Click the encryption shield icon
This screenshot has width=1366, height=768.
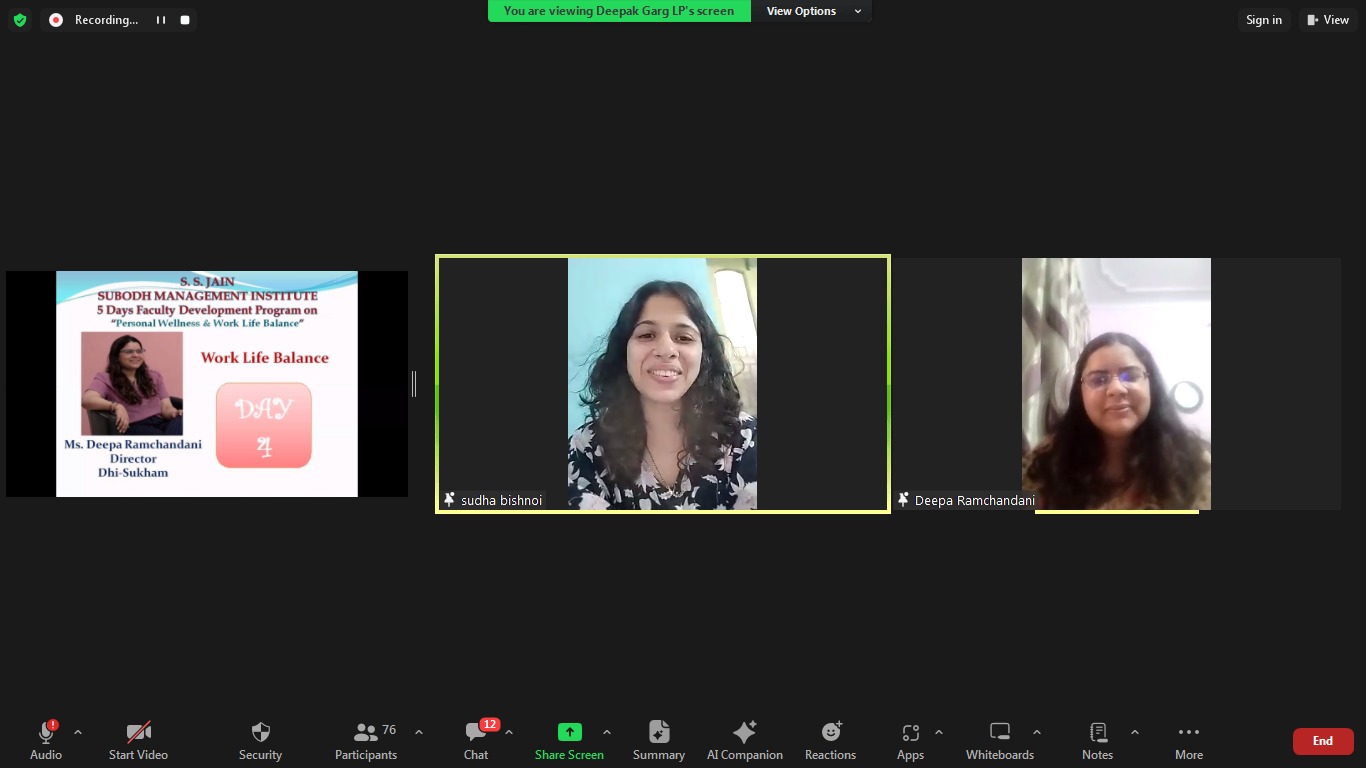point(20,20)
